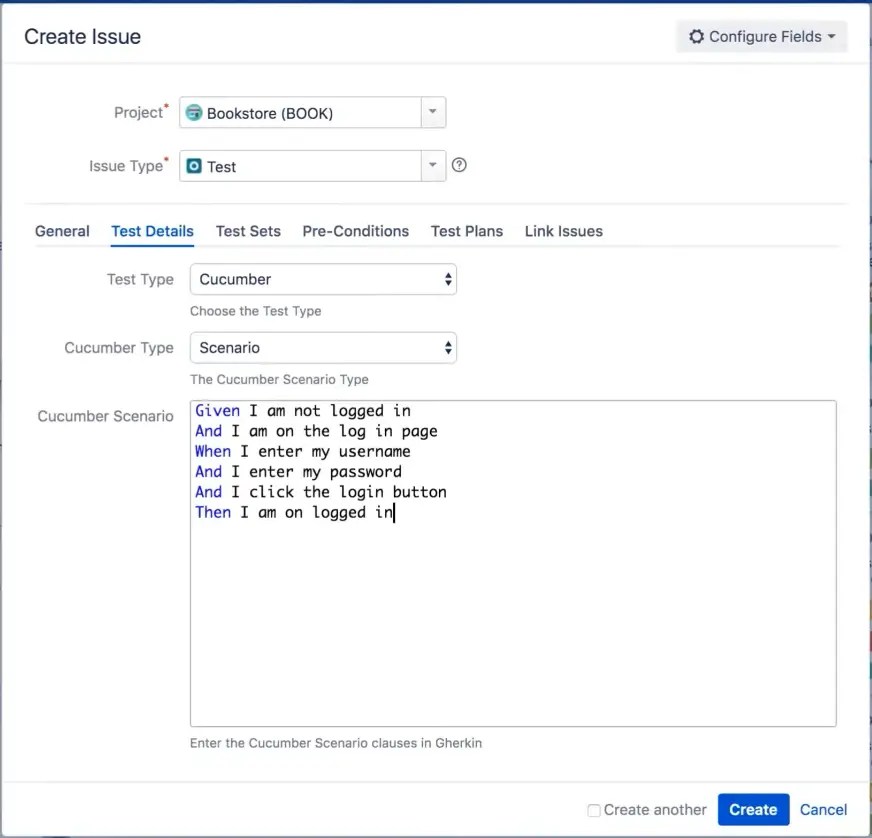Open the Cucumber Type dropdown showing Scenario
Screen dimensions: 872x838
coord(322,347)
